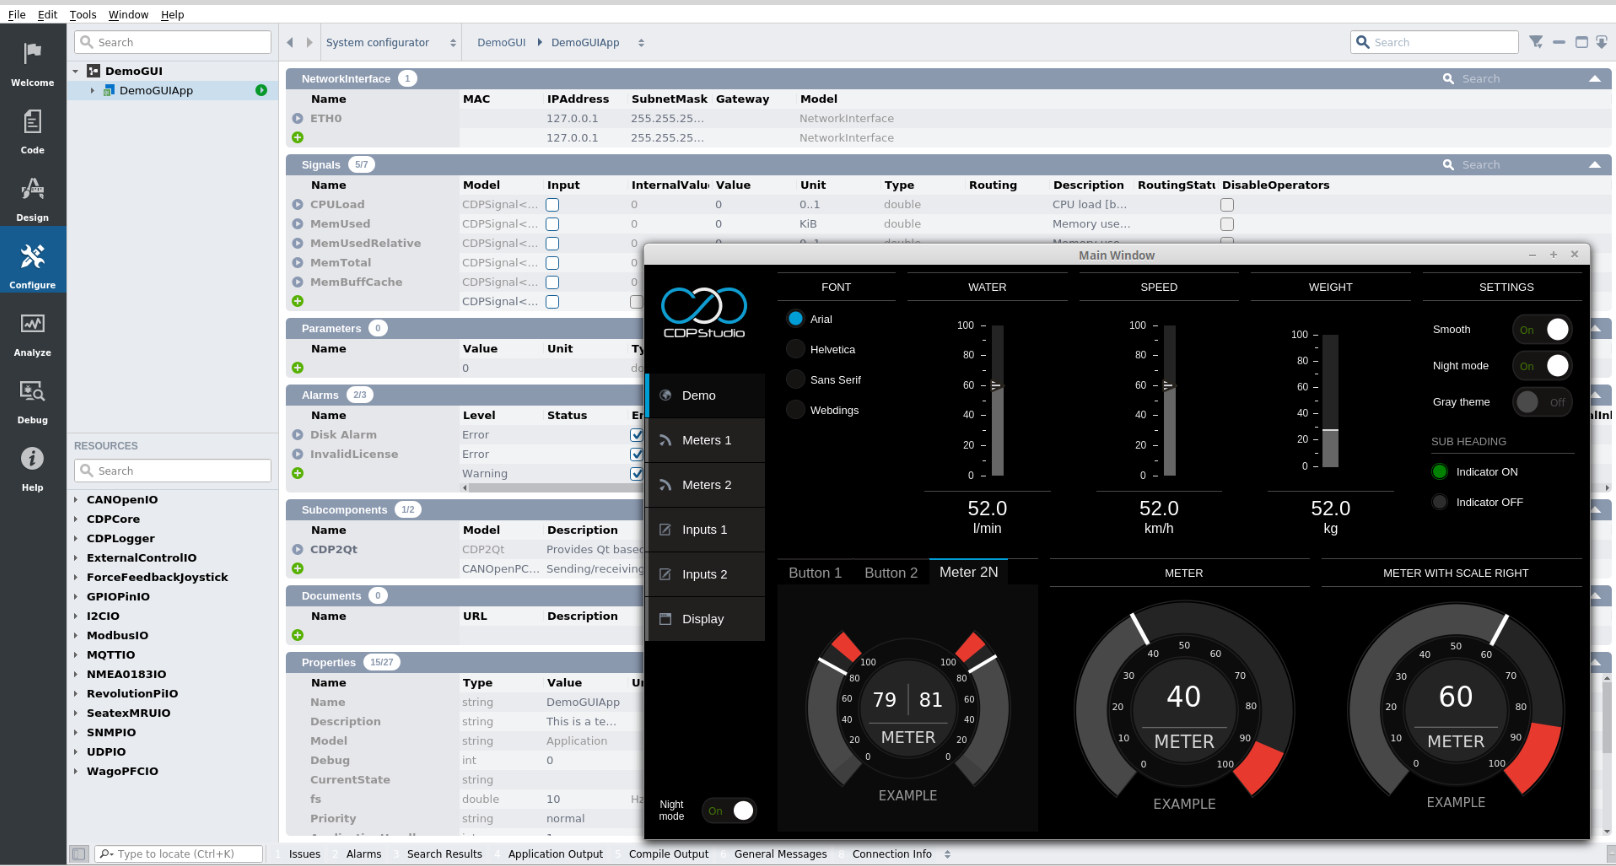Select the Helvetica font radio button
This screenshot has width=1616, height=866.
coord(796,349)
